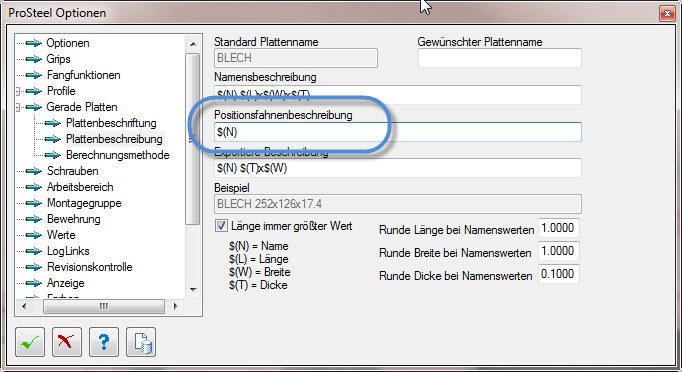Click the arrow icon beside Werte
Screen dimensions: 682x372
point(33,235)
